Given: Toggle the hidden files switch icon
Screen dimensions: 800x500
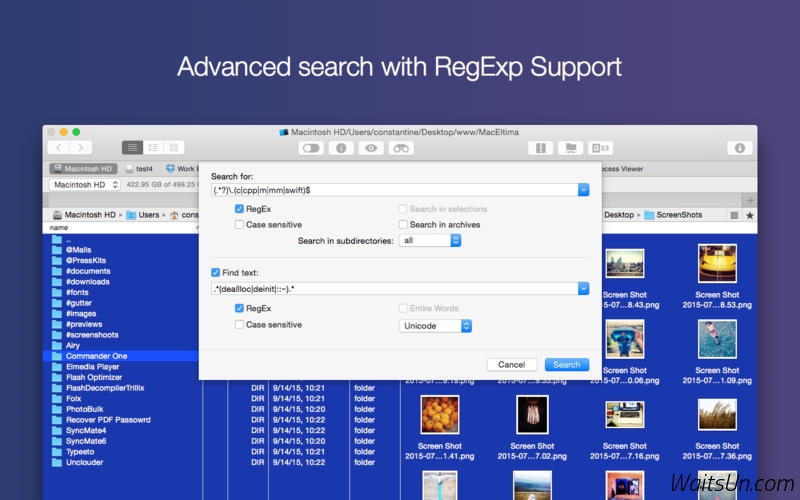Looking at the screenshot, I should coord(312,148).
